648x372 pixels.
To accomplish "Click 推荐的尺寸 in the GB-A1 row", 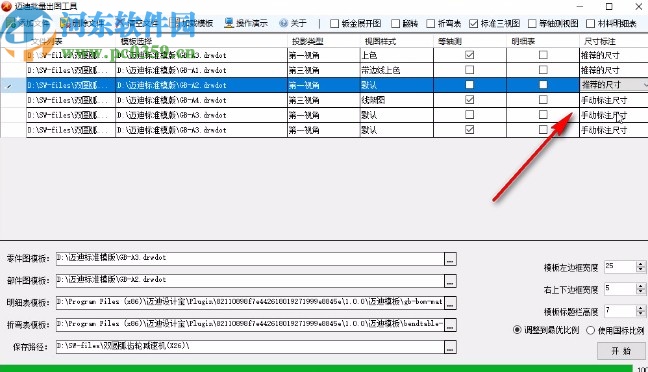I will coord(614,70).
